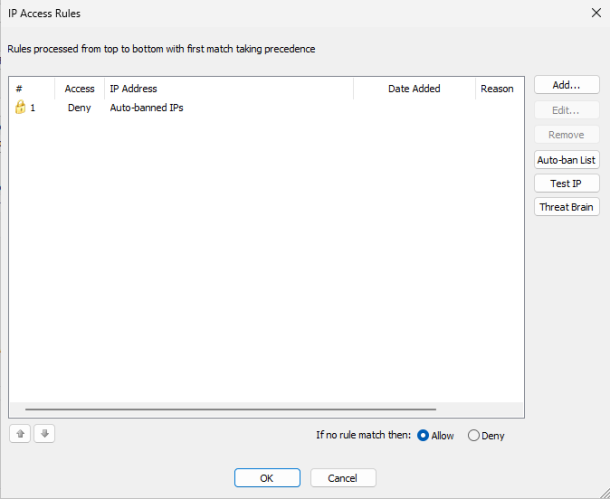The height and width of the screenshot is (499, 610).
Task: Click the horizontal scrollbar under the rules list
Action: (x=230, y=409)
